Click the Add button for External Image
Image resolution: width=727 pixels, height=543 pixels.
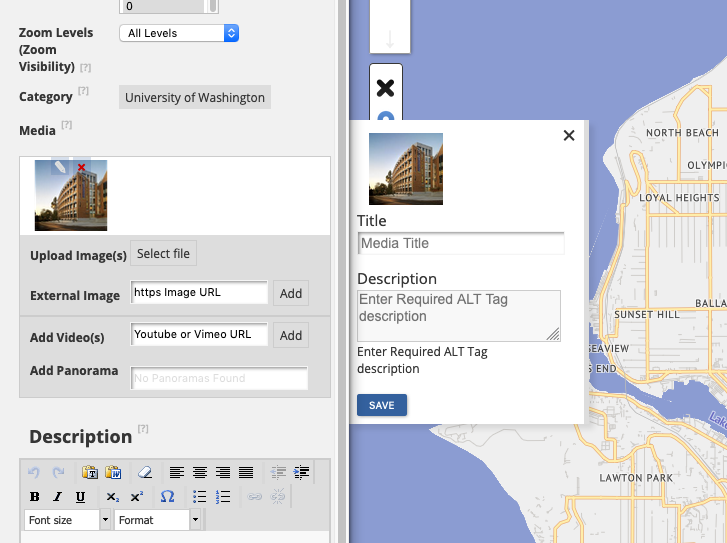291,293
